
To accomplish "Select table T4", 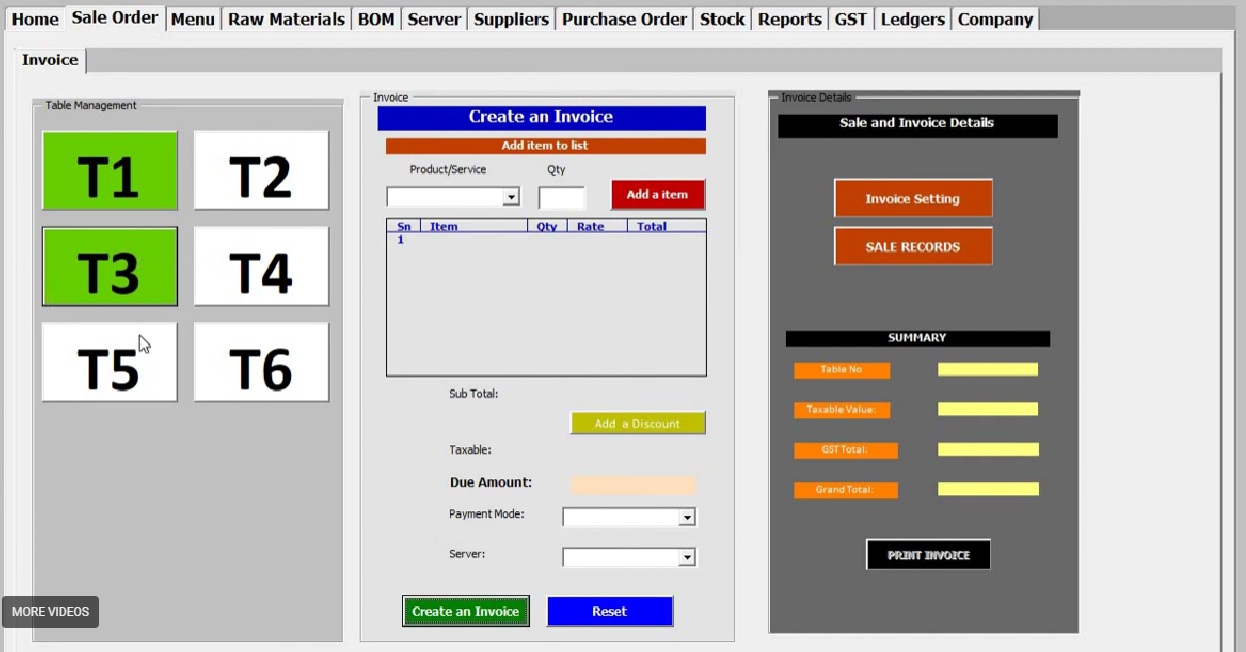I will click(x=261, y=266).
